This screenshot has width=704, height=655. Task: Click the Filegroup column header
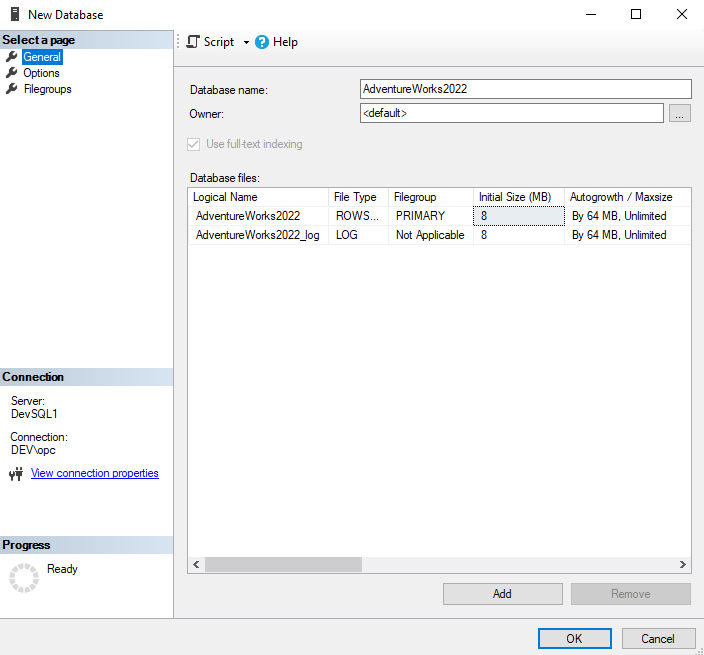(x=431, y=197)
